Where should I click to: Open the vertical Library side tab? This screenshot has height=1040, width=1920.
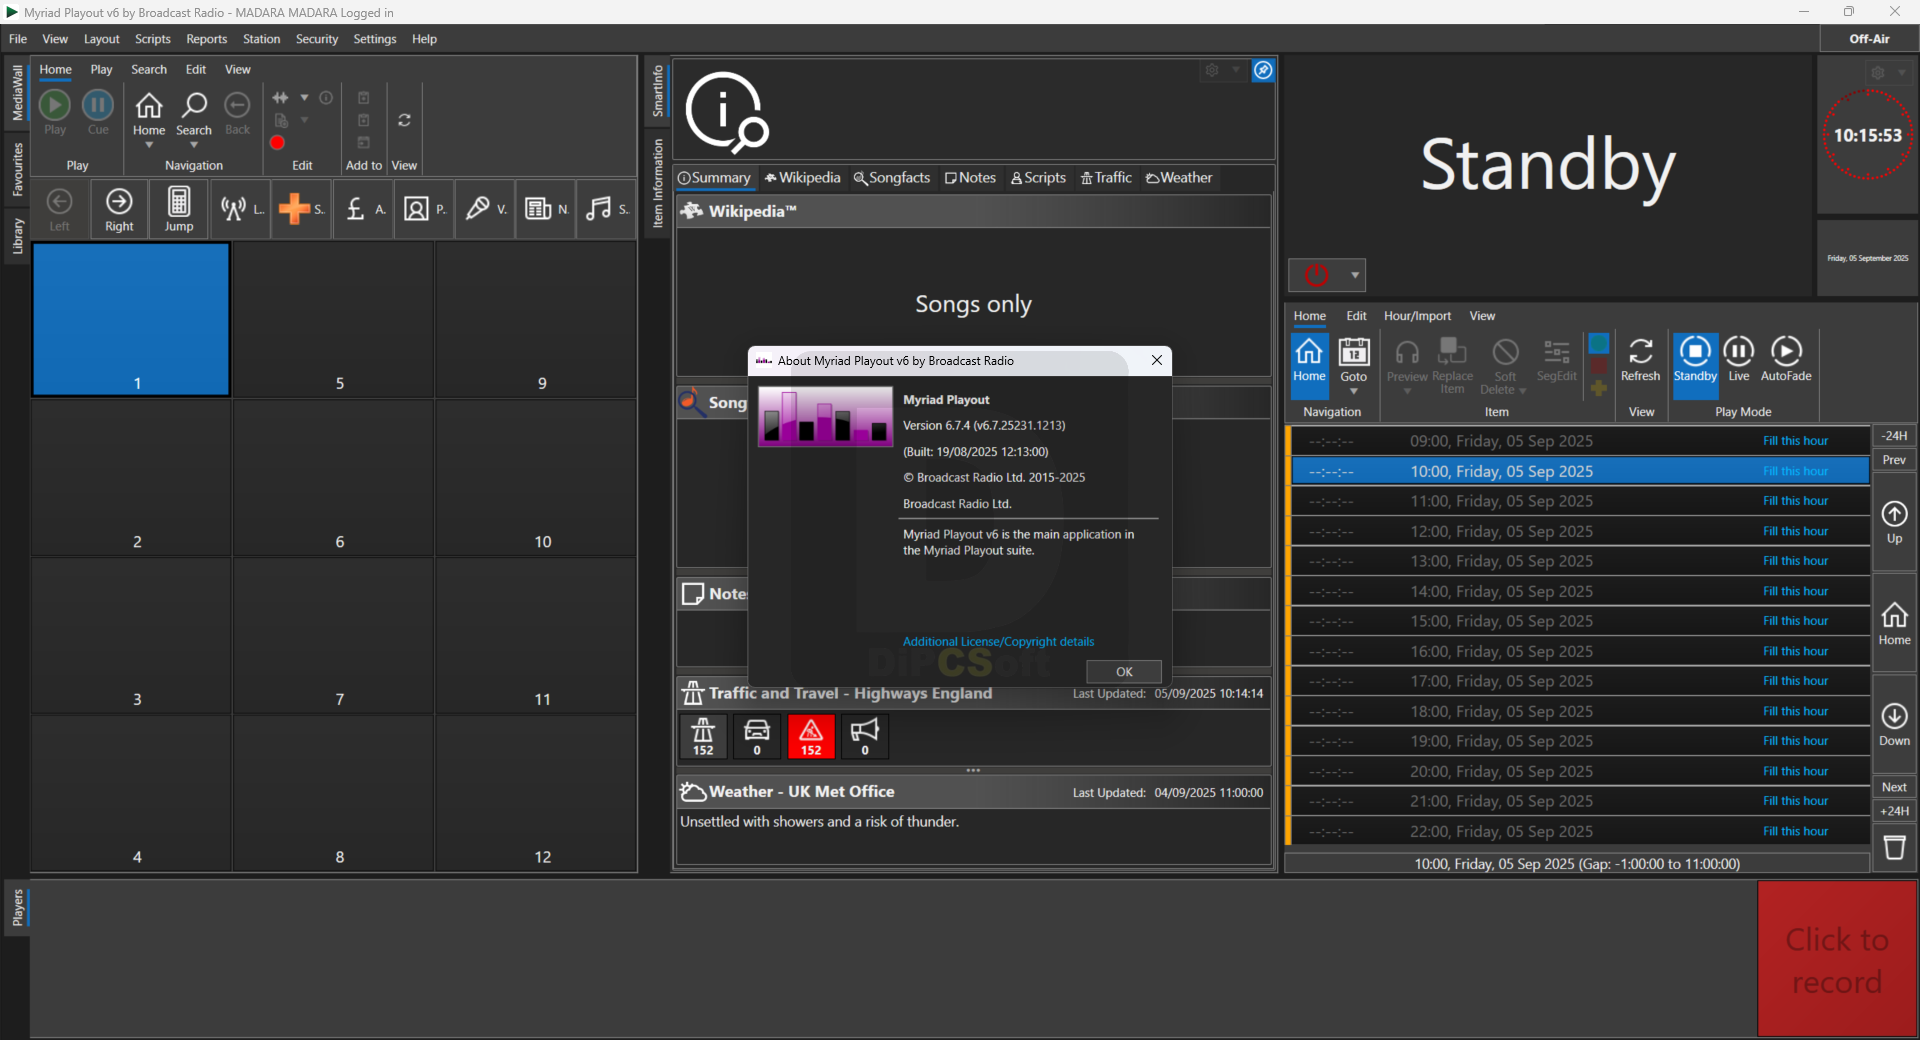[x=17, y=237]
